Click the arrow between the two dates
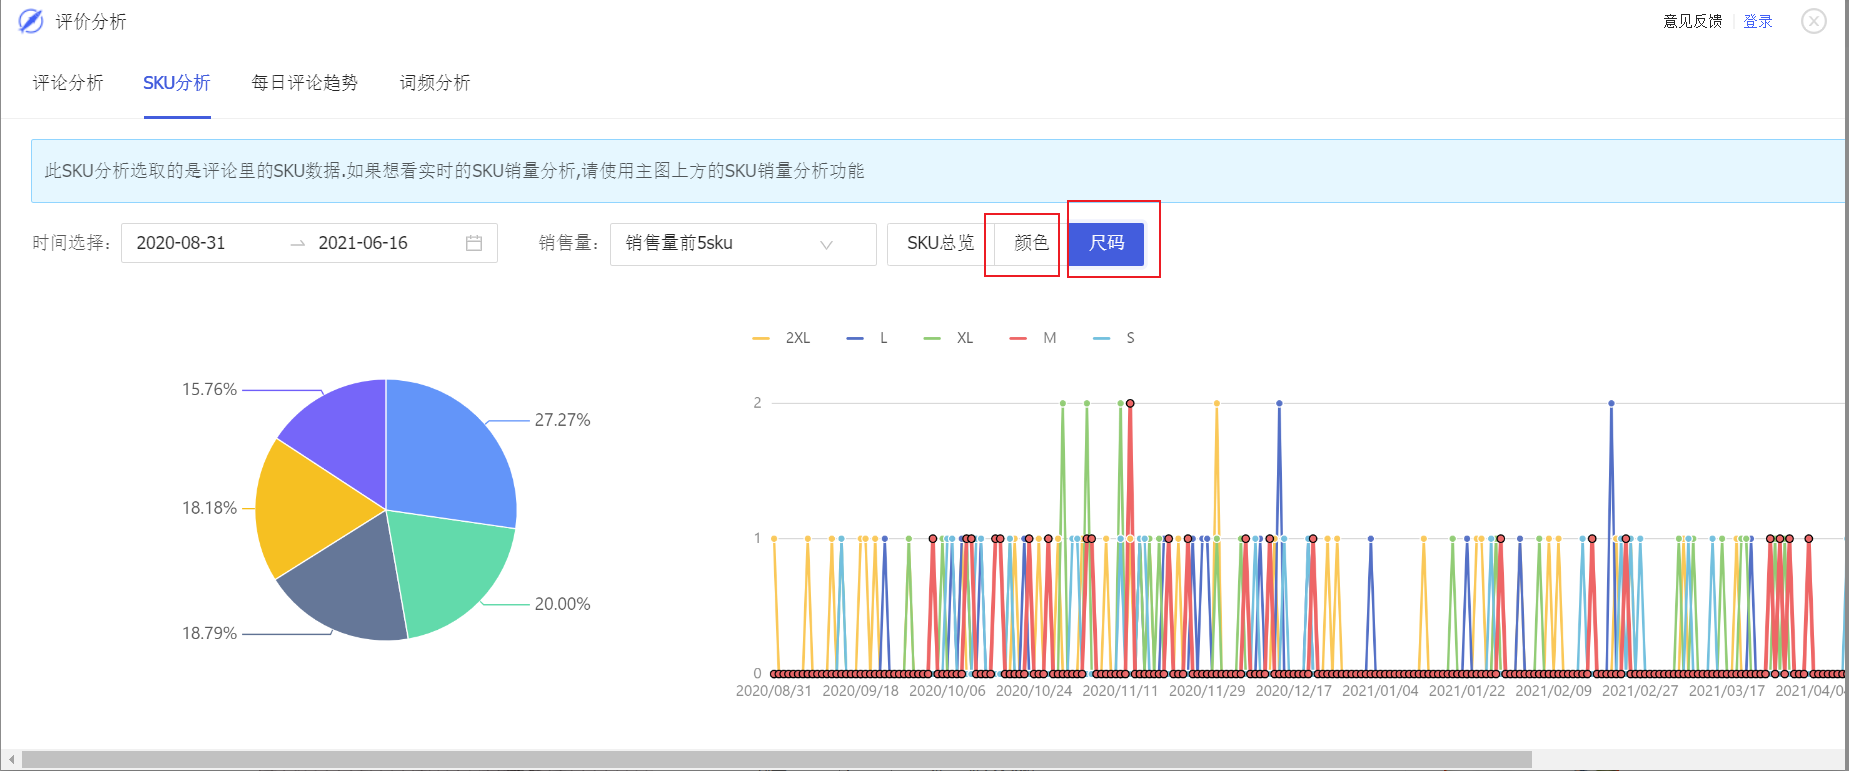Image resolution: width=1849 pixels, height=771 pixels. tap(297, 243)
